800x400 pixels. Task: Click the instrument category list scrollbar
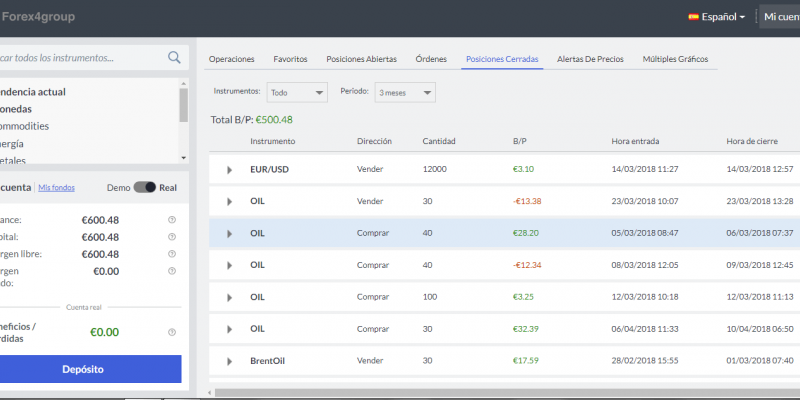click(x=183, y=105)
